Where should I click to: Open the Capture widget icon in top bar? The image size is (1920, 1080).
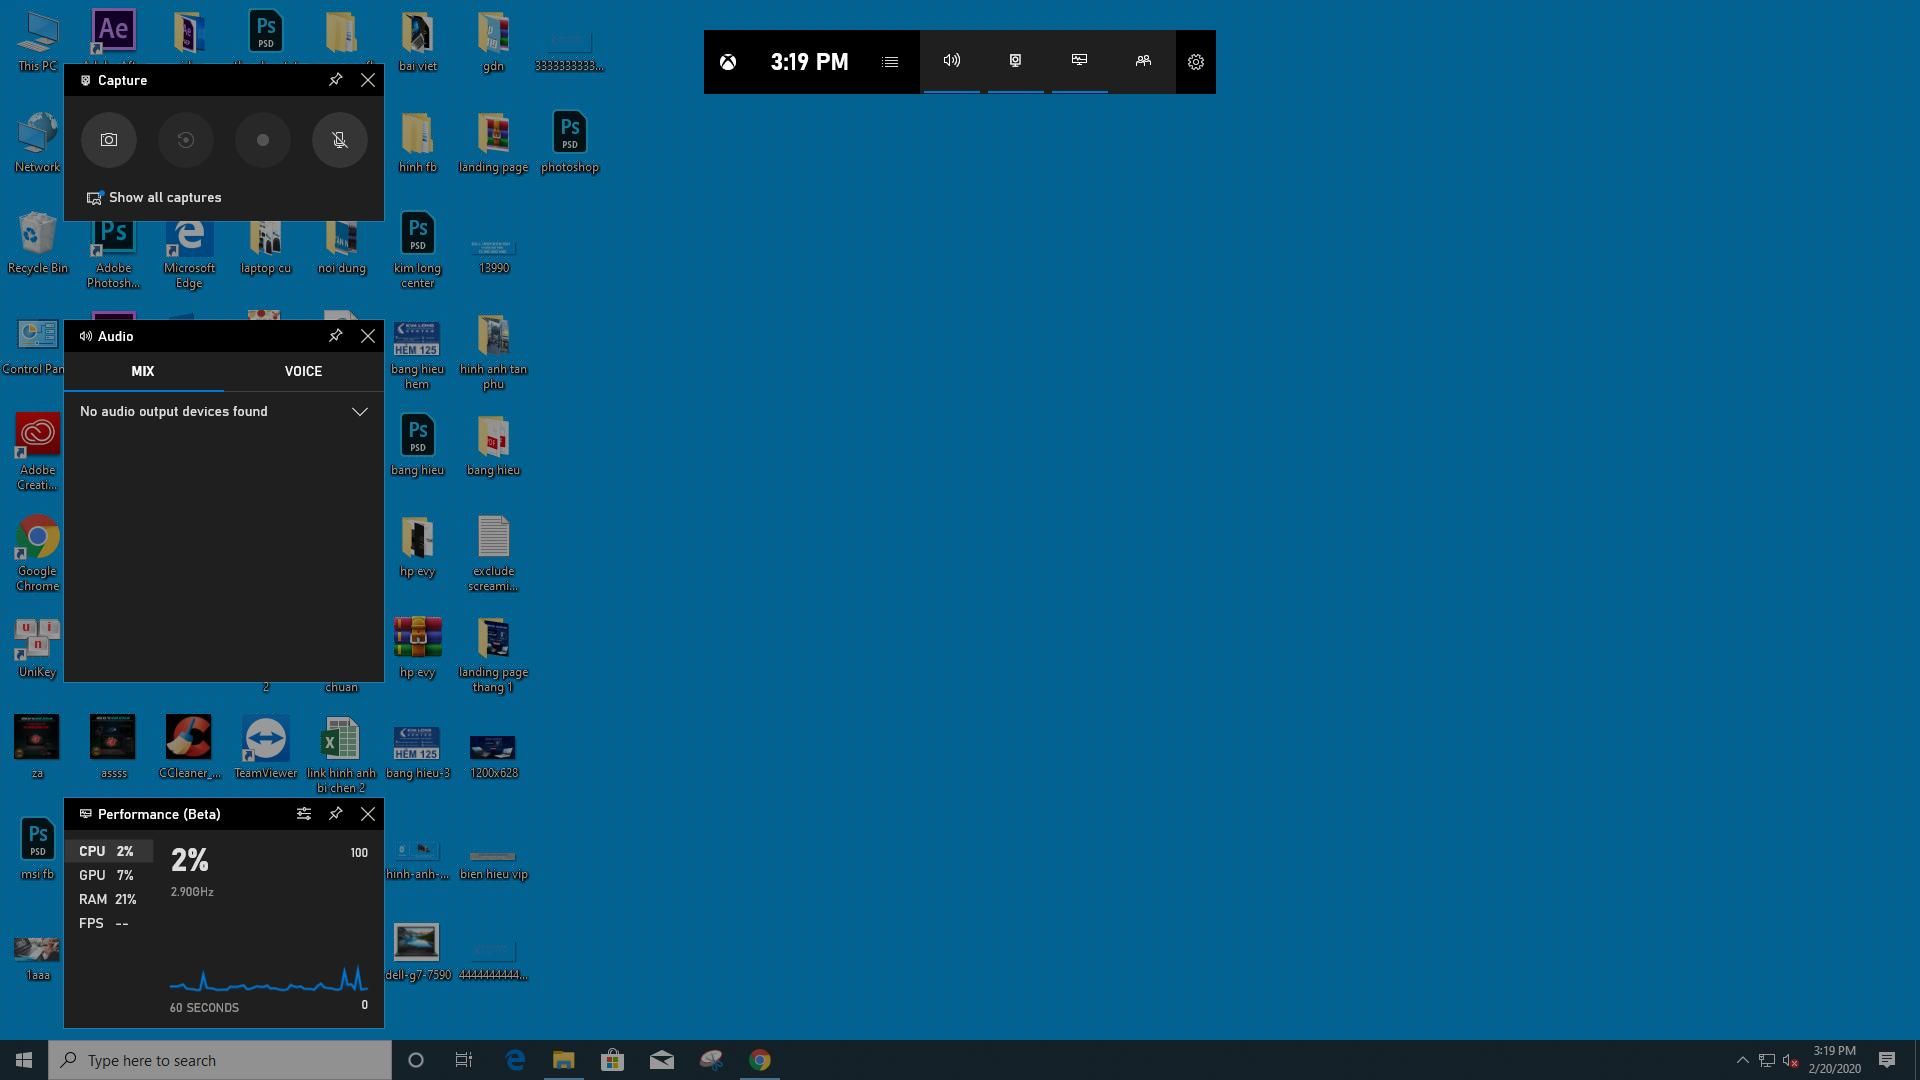click(x=1015, y=61)
